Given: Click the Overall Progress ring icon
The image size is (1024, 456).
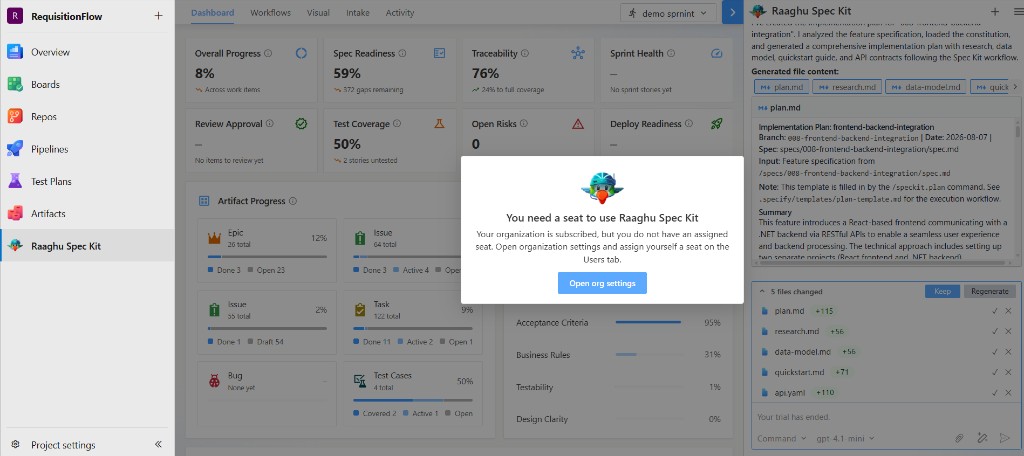Looking at the screenshot, I should coord(301,54).
